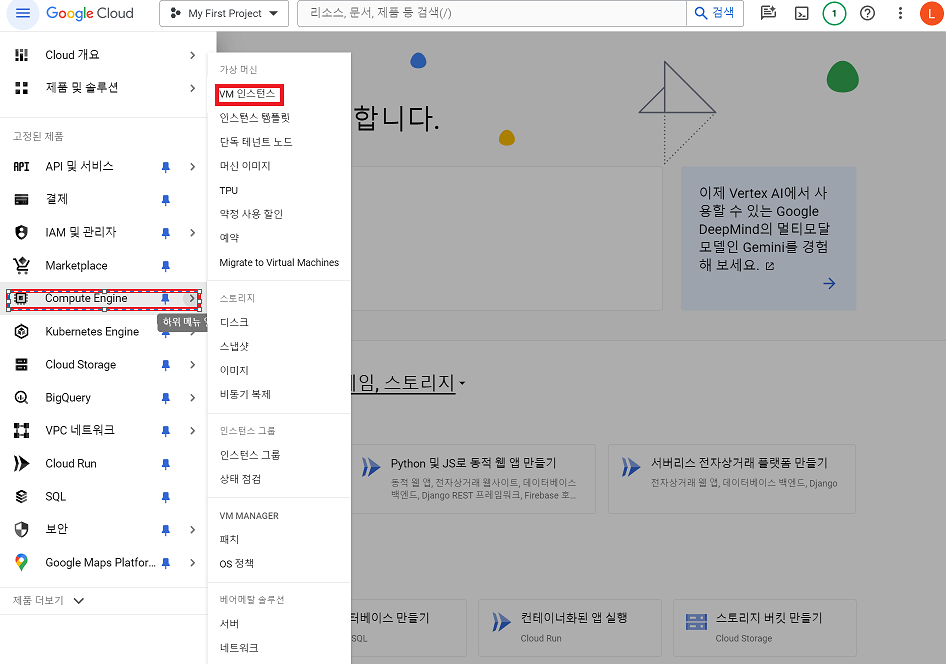Open the hamburger navigation menu
The height and width of the screenshot is (664, 946).
tap(22, 13)
